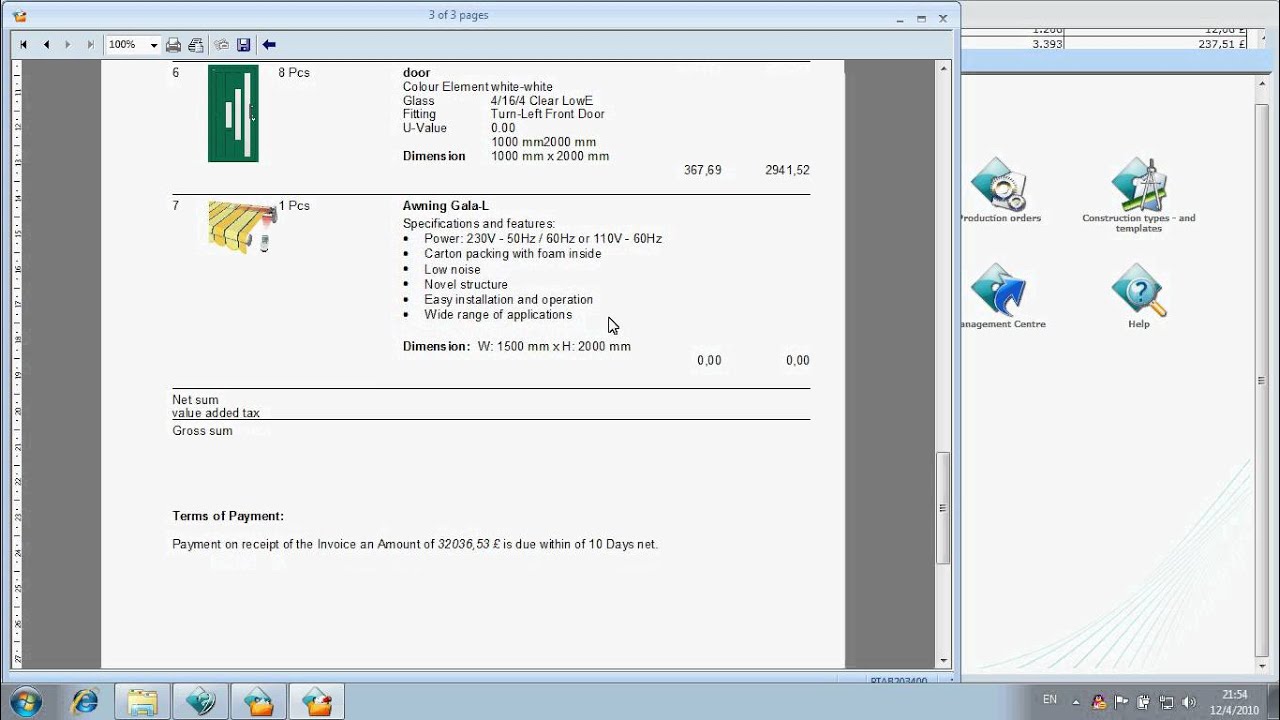Viewport: 1280px width, 720px height.
Task: Switch to first orange box taskbar app
Action: tap(259, 702)
